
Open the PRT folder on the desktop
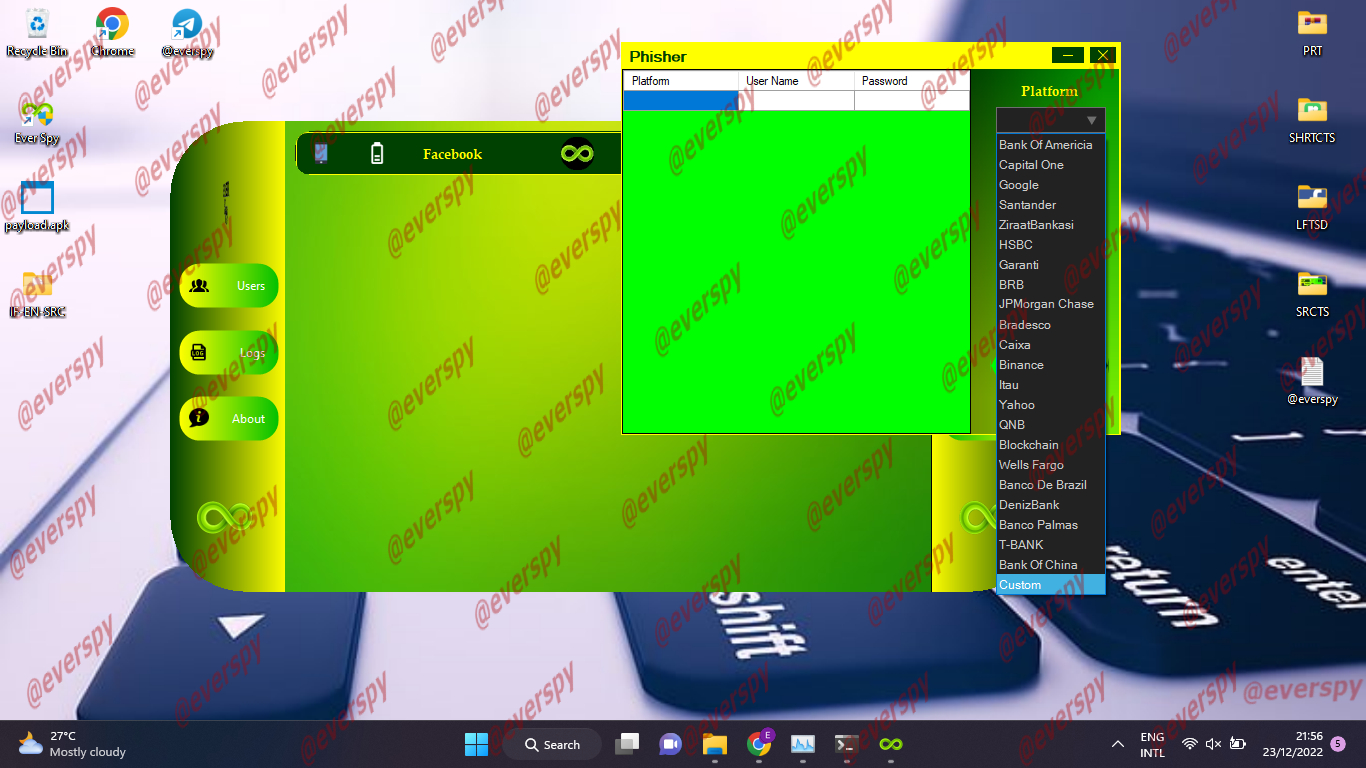click(1312, 32)
